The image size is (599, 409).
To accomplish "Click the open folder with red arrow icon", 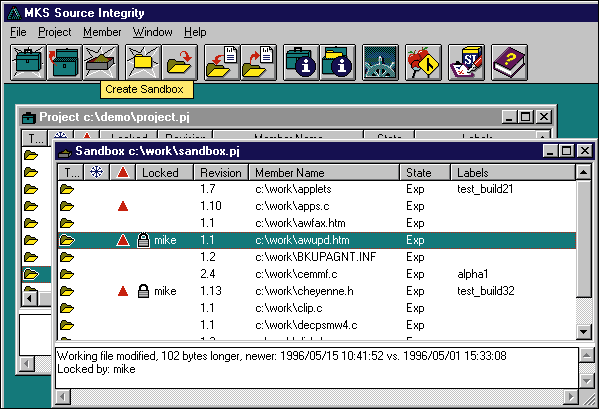I will pos(180,62).
